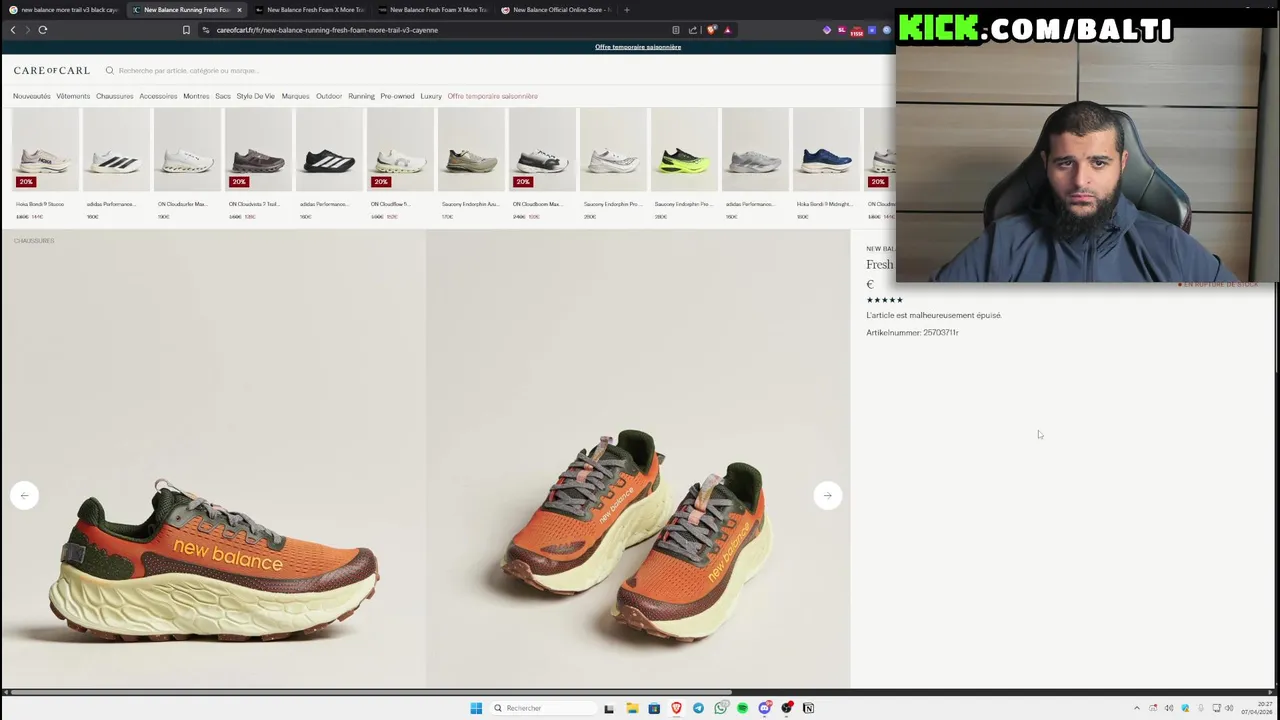Open the Nouveautés menu
The image size is (1280, 720).
click(x=31, y=96)
